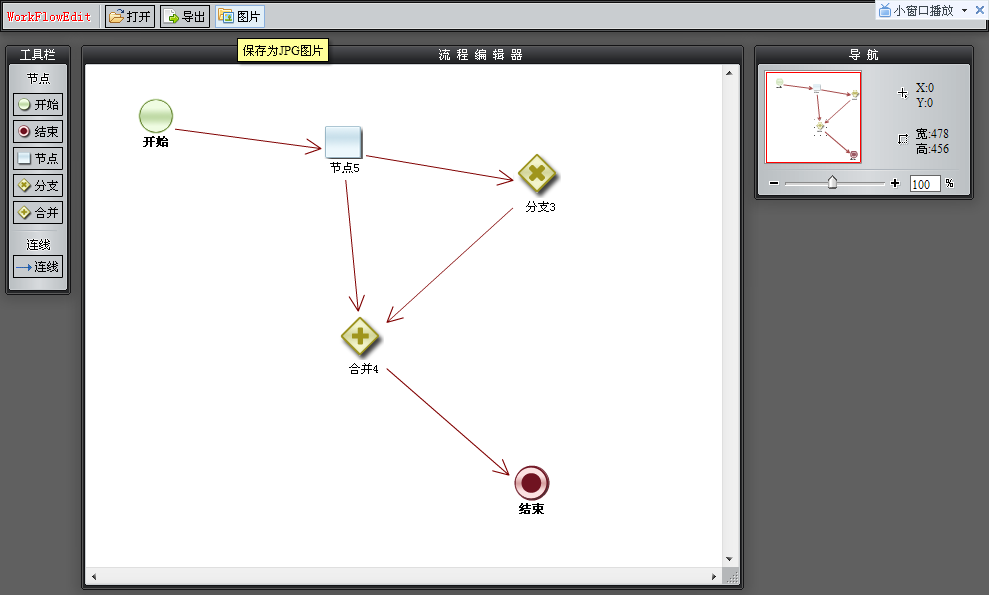989x595 pixels.
Task: Click the horizontal scrollbar left arrow
Action: [x=94, y=577]
